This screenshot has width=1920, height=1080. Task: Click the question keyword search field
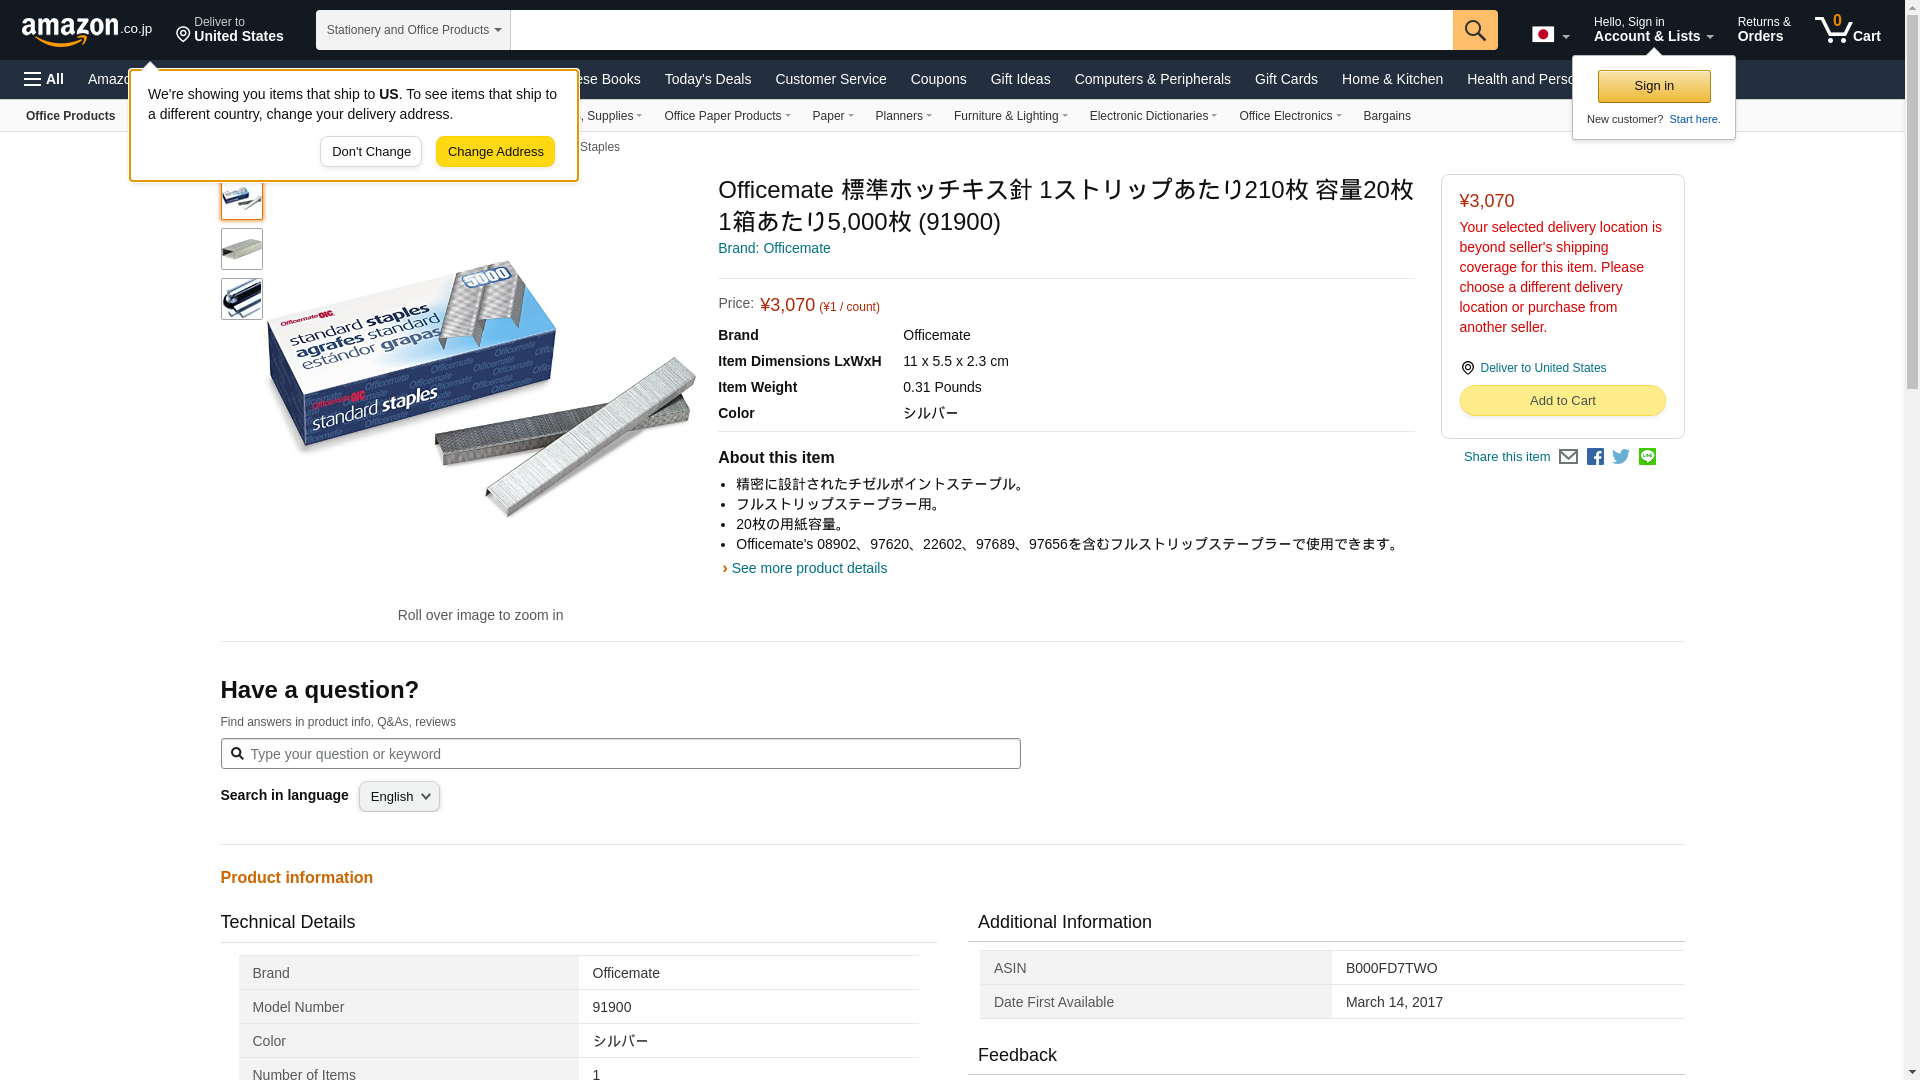coord(620,754)
